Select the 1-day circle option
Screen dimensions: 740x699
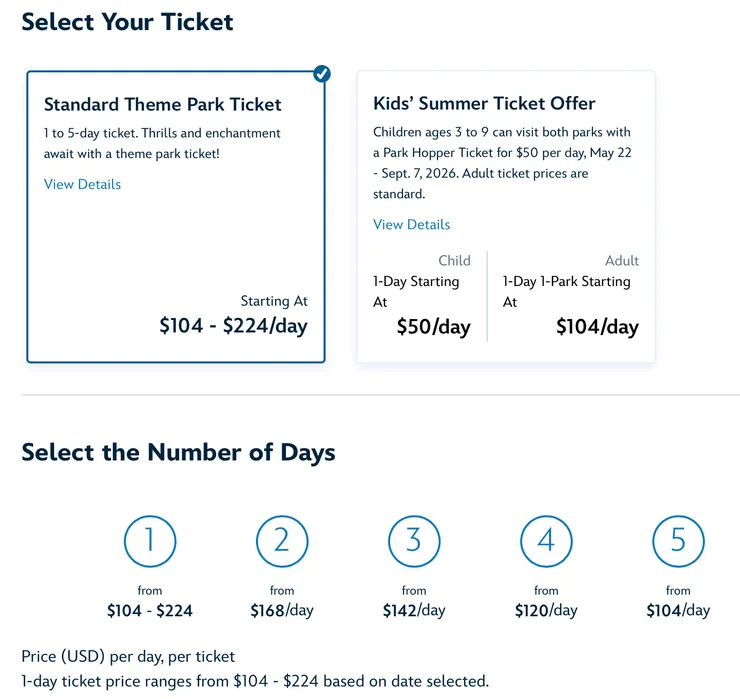click(150, 541)
